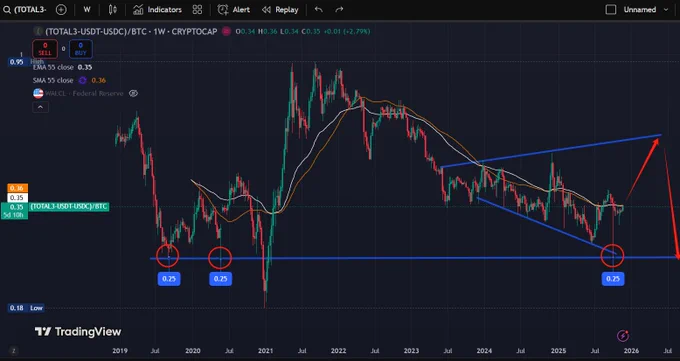
Task: Click the 2021 label on time axis
Action: coord(265,351)
